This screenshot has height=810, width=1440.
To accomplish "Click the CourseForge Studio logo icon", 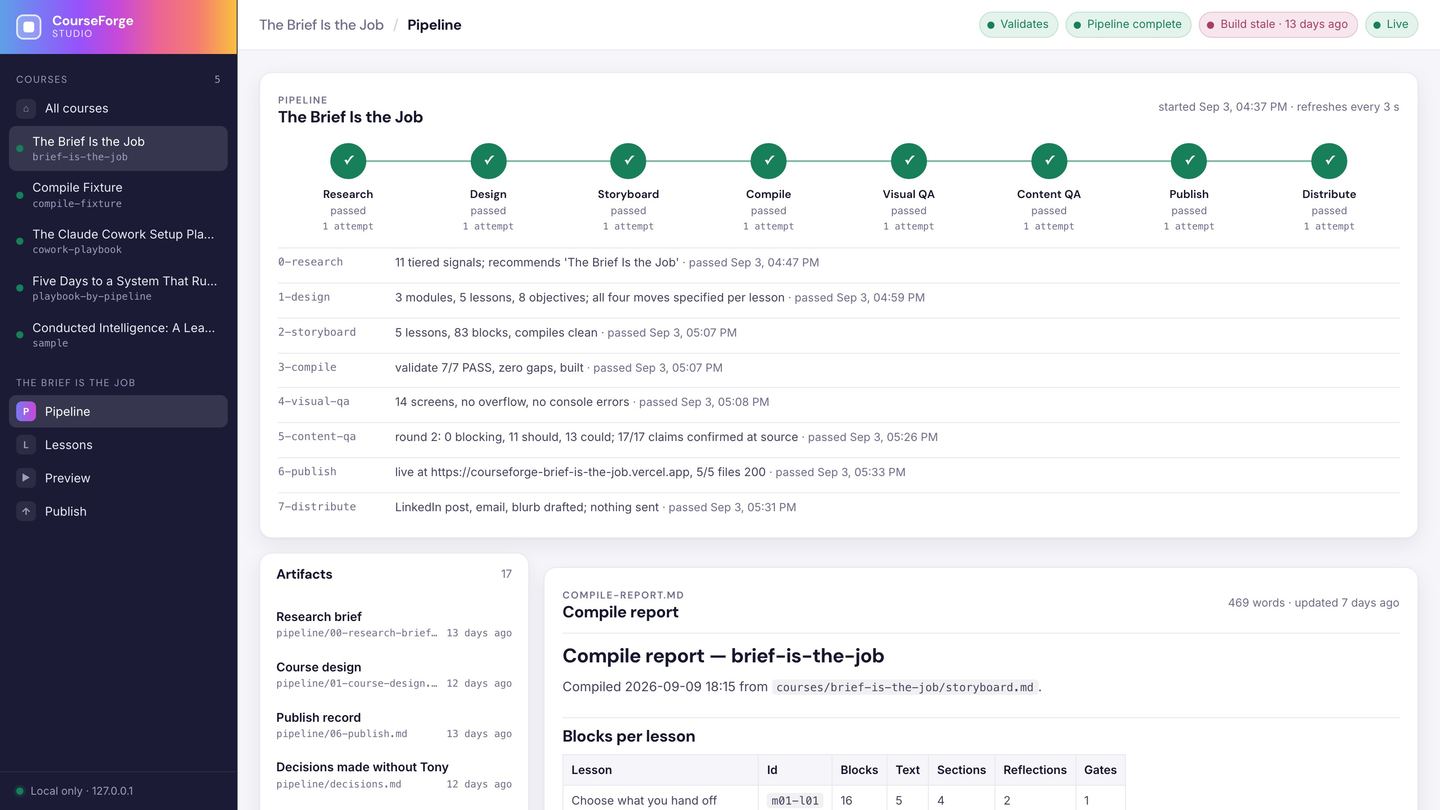I will (29, 27).
